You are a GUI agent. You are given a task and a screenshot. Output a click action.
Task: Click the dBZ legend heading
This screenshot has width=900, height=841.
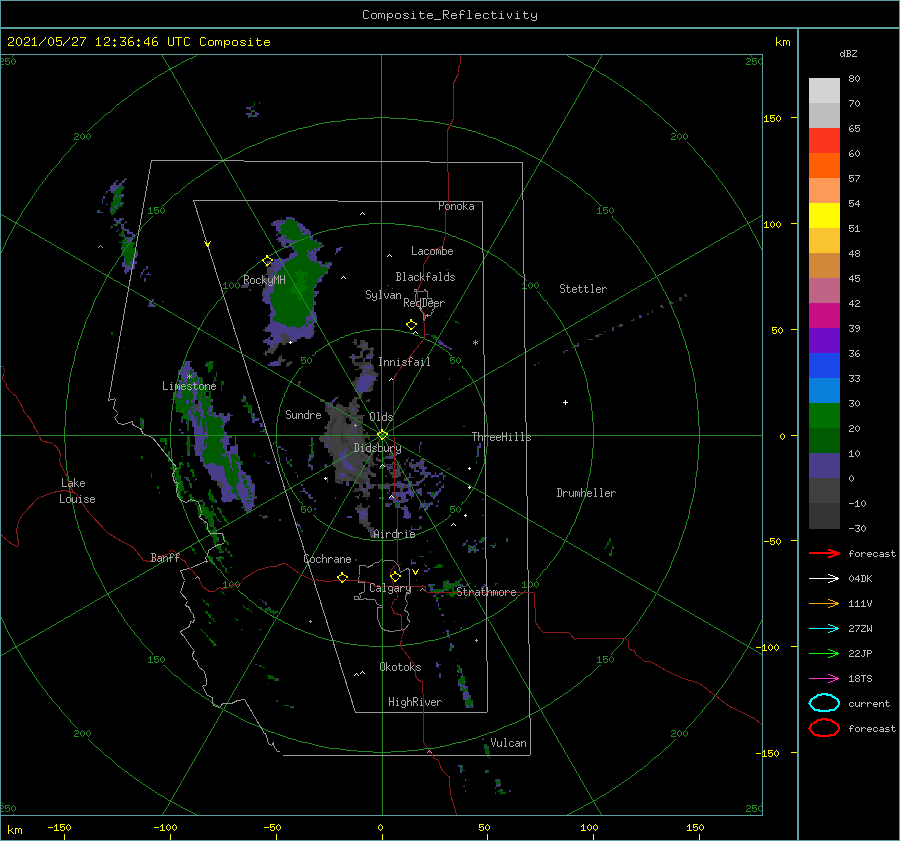tap(848, 53)
